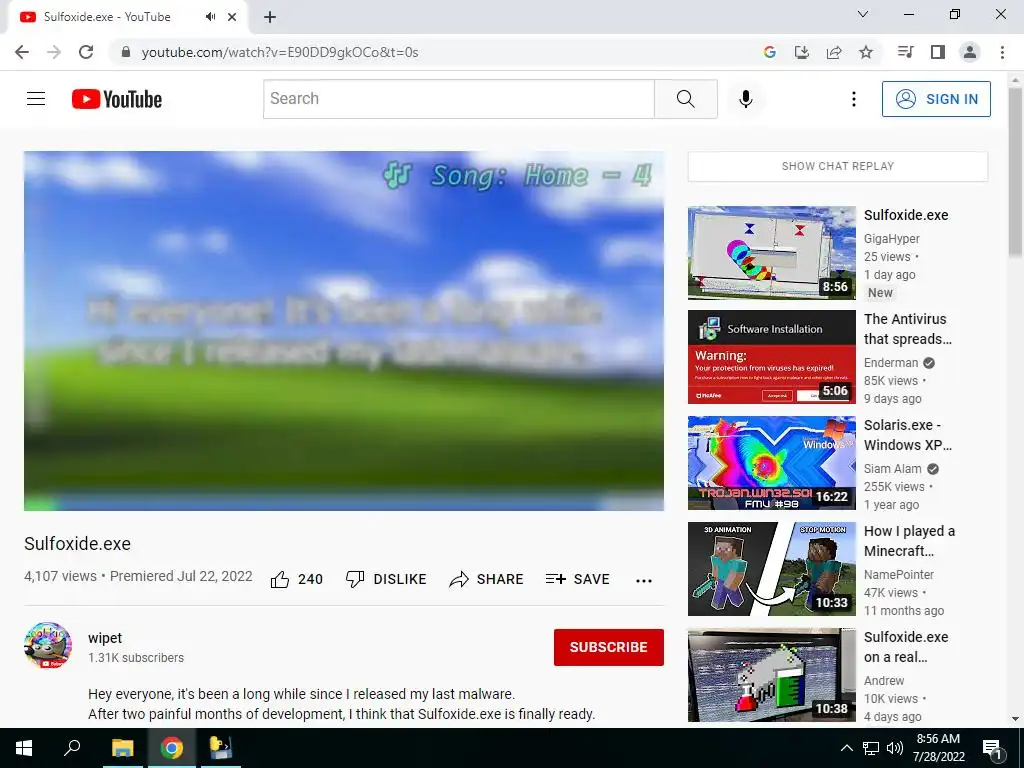Reload the YouTube page
The height and width of the screenshot is (768, 1024).
click(86, 52)
